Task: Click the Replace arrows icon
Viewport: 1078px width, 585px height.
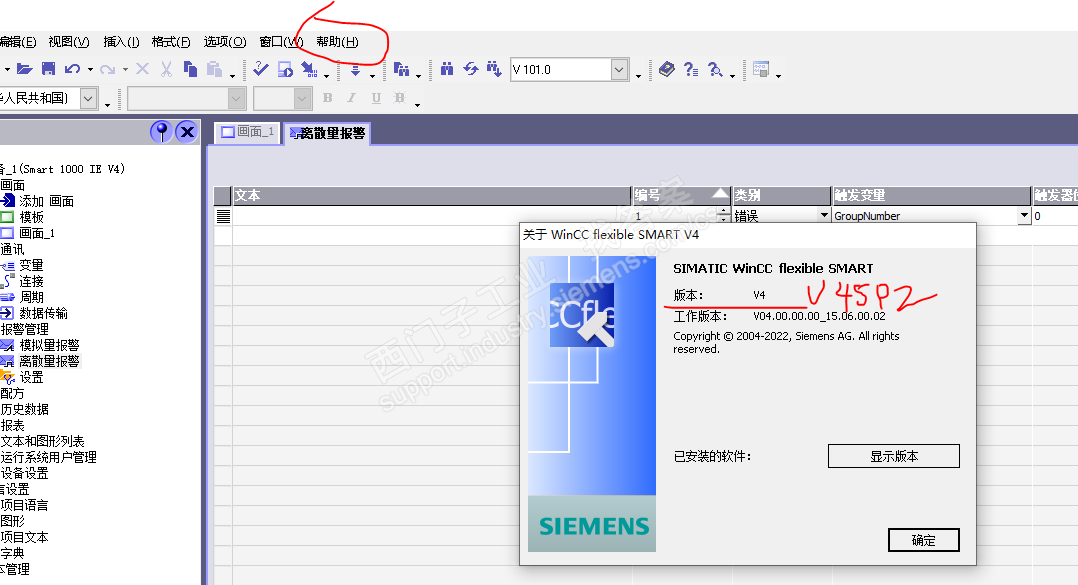Action: [x=471, y=69]
